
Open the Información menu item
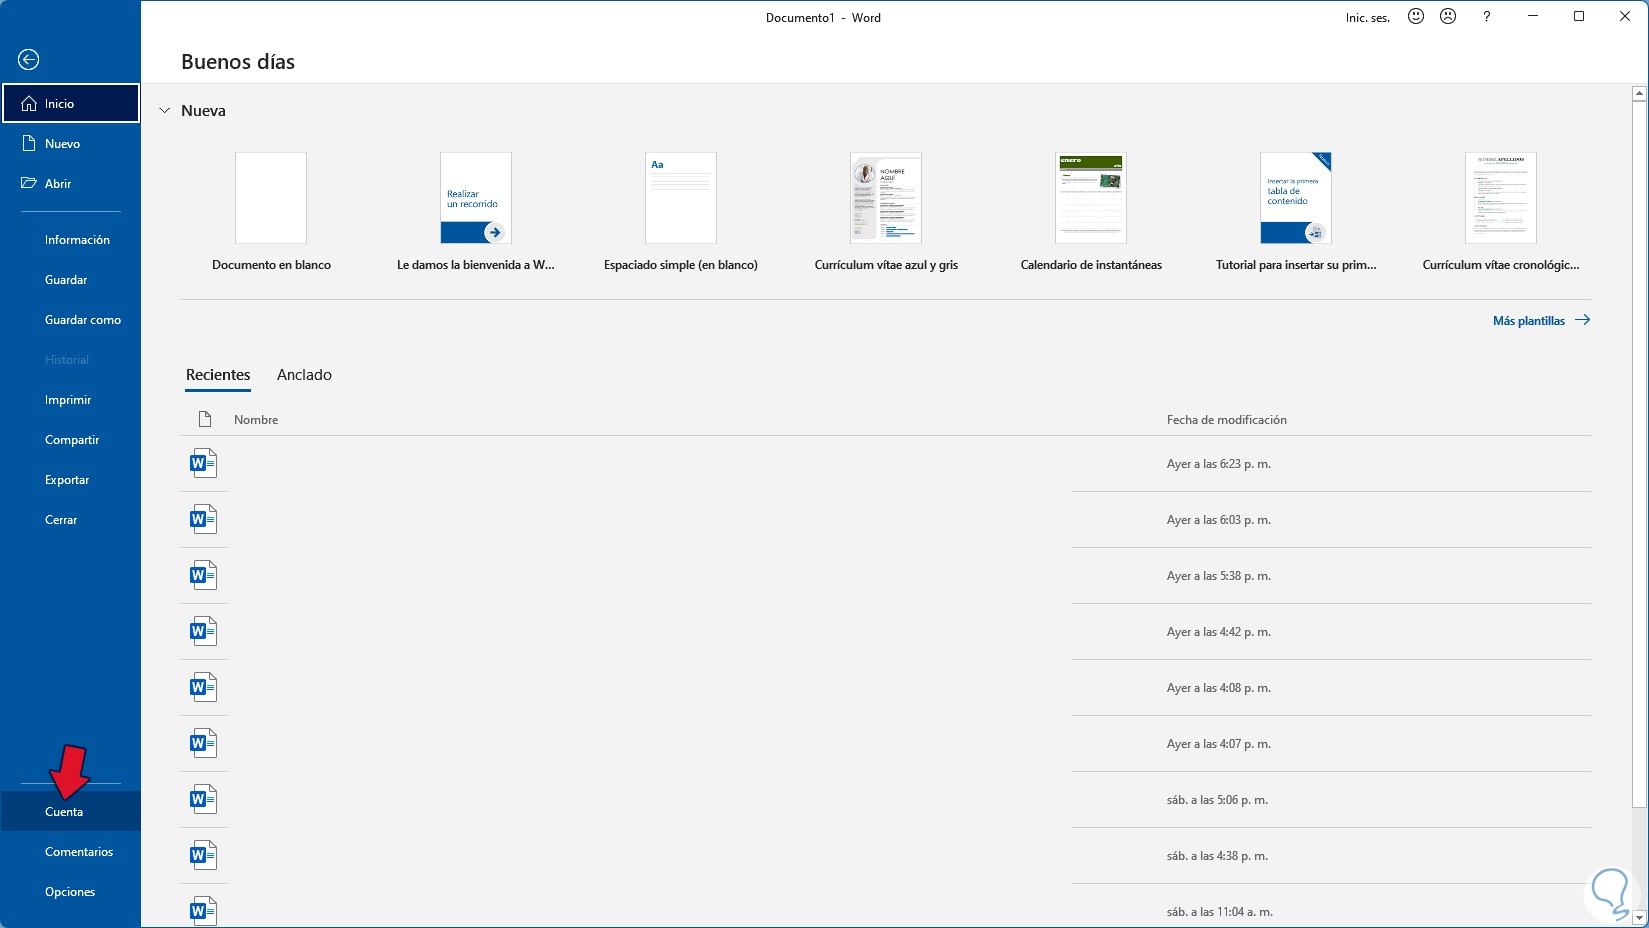(71, 240)
